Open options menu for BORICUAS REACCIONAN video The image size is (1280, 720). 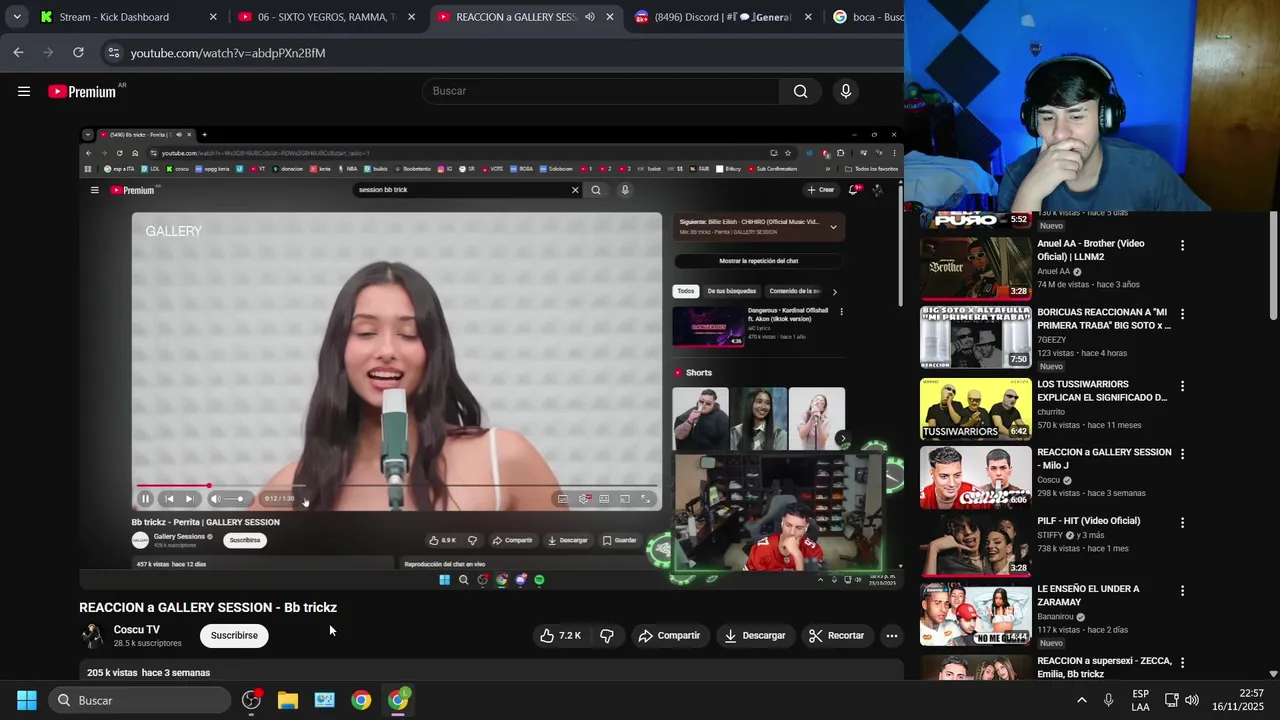[x=1182, y=314]
